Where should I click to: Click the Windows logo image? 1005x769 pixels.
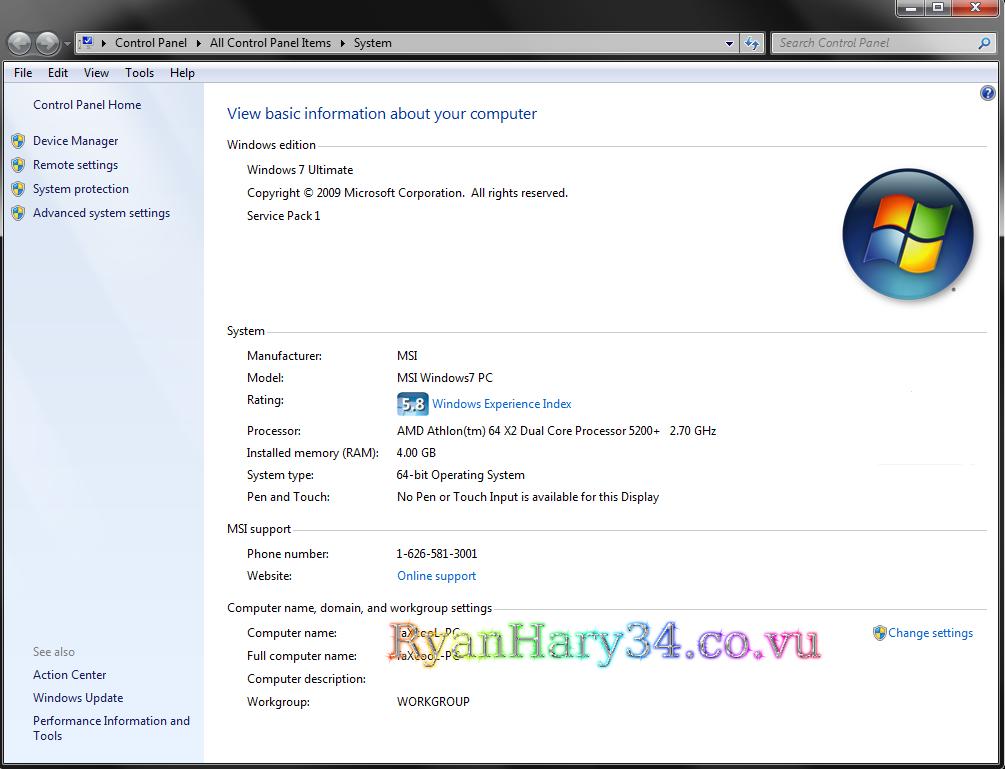coord(908,234)
